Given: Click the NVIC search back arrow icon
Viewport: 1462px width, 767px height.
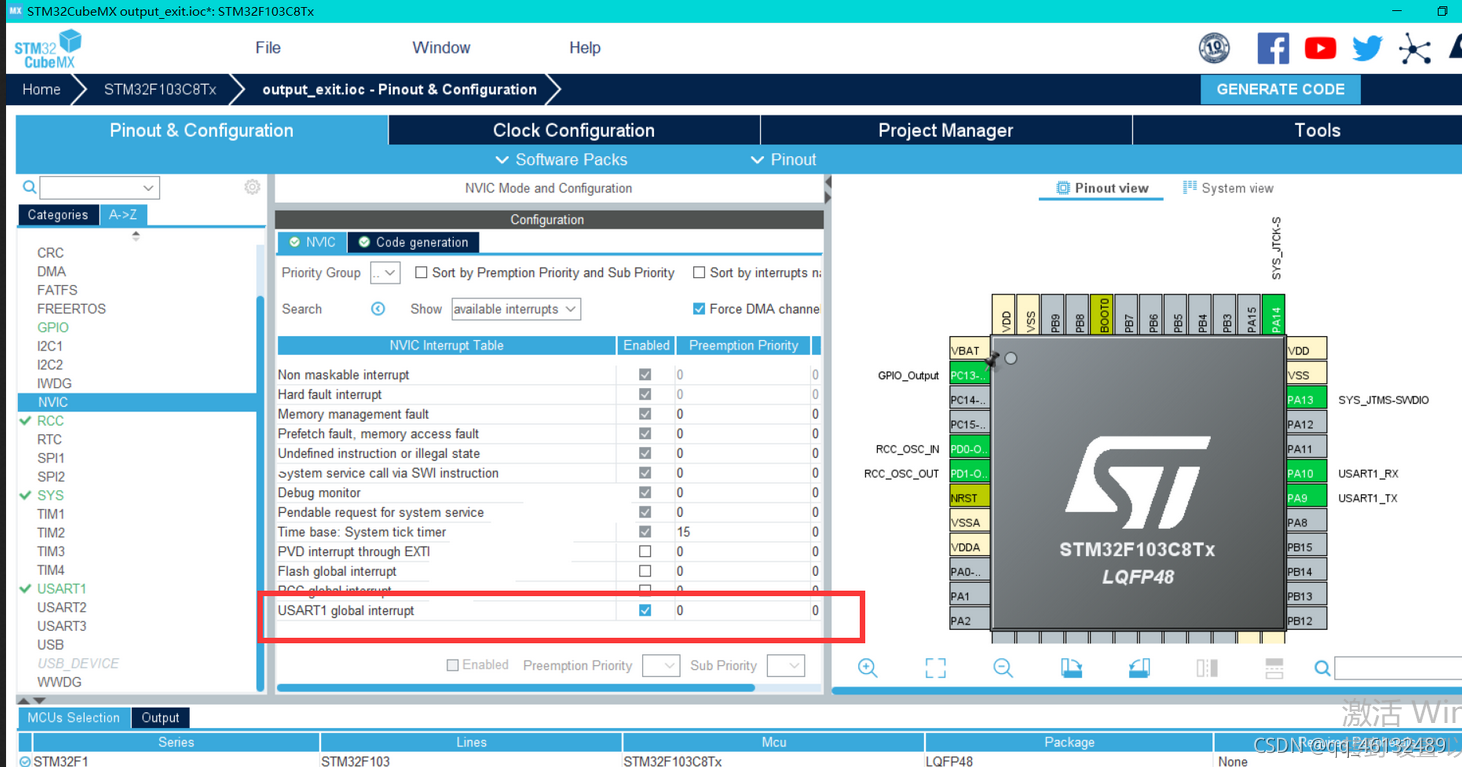Looking at the screenshot, I should (x=378, y=309).
